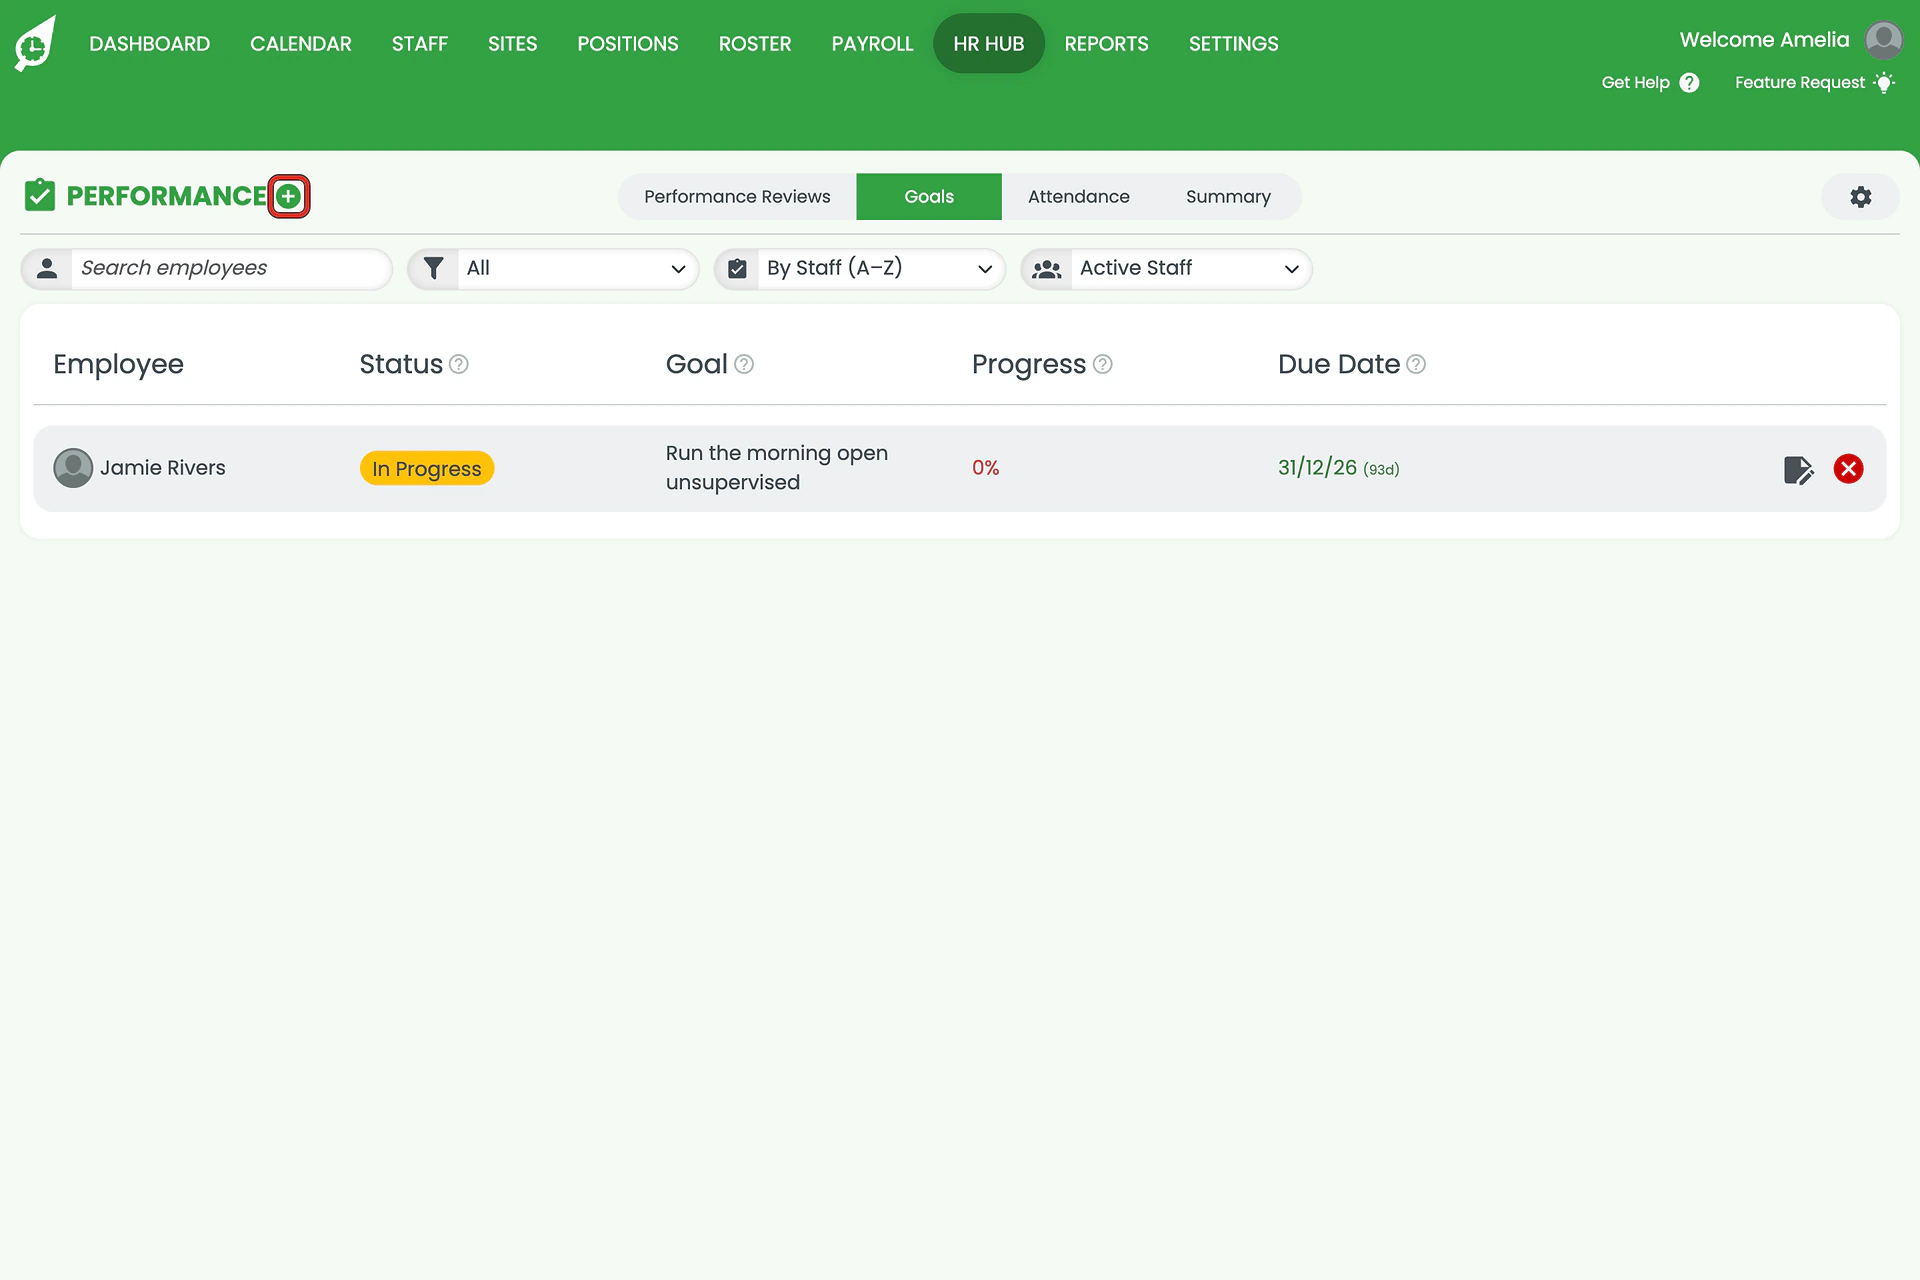Expand the By Staff (A-Z) sort dropdown
Screen dimensions: 1920x1280
pyautogui.click(x=860, y=269)
